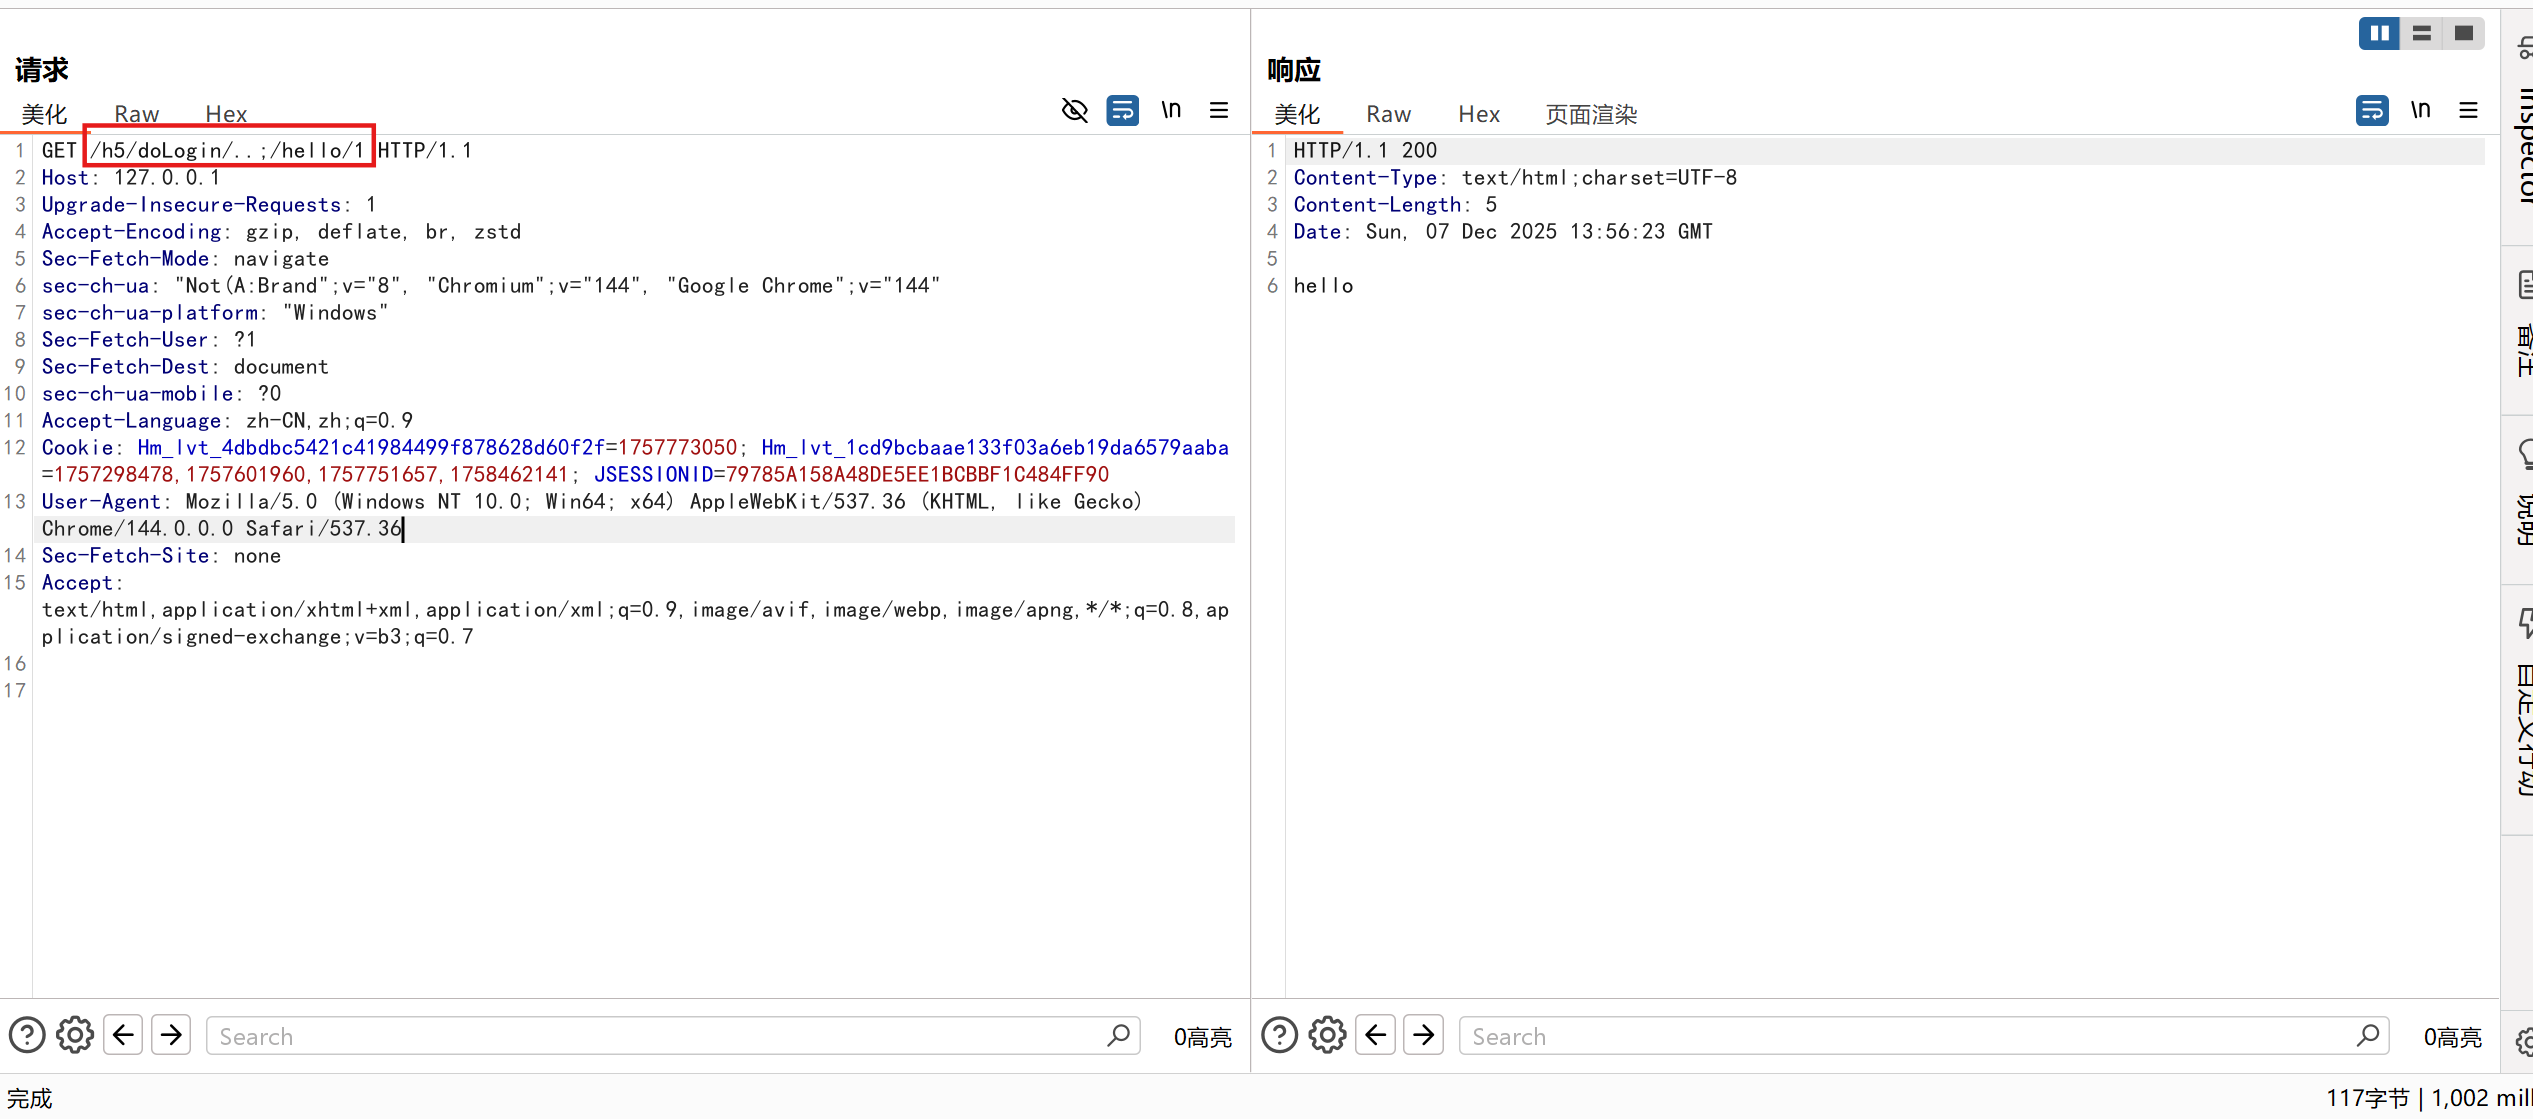Go to previous match in request search
Viewport: 2533px width, 1119px height.
123,1035
